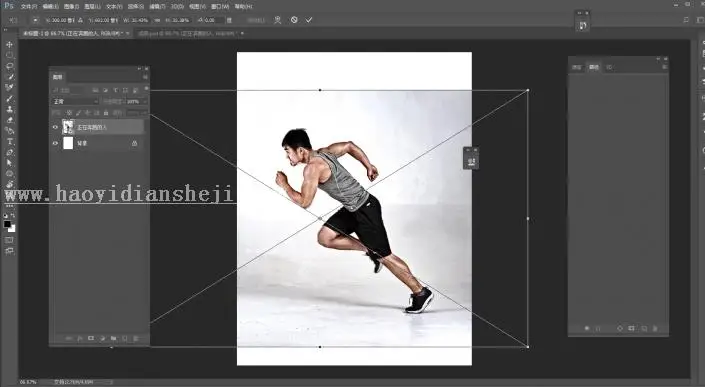
Task: Cancel the transform in options bar
Action: tap(294, 20)
